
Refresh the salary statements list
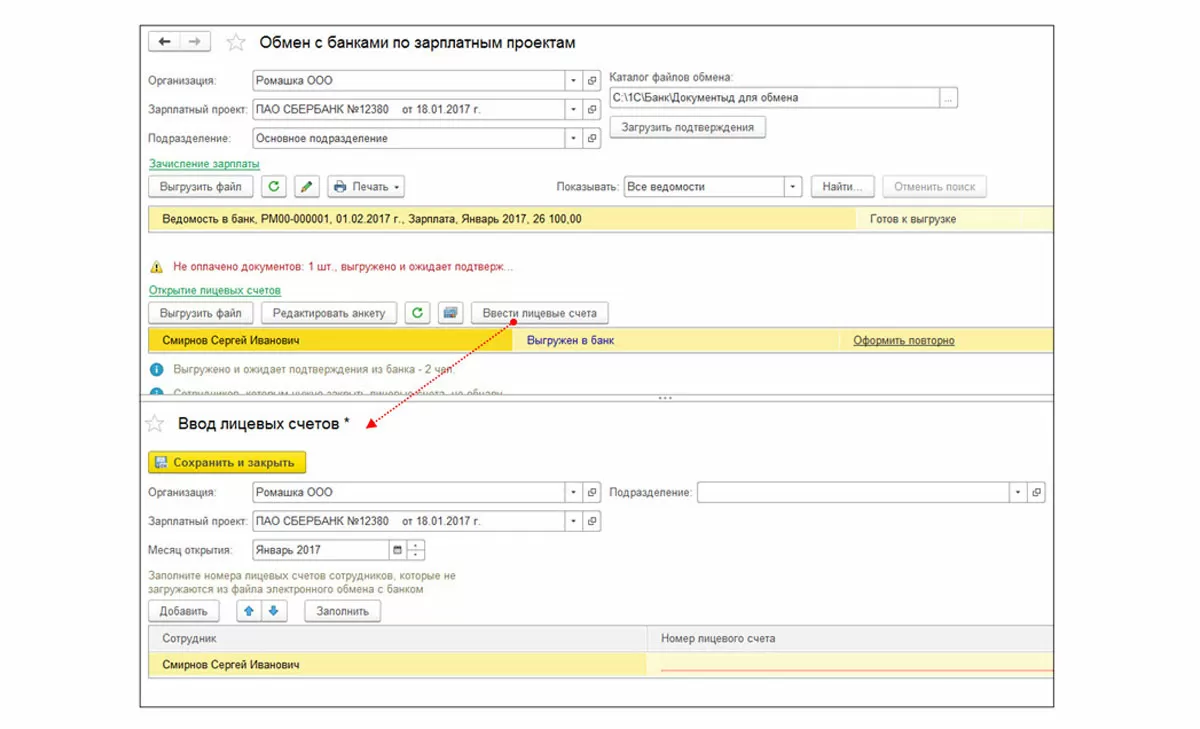(274, 187)
